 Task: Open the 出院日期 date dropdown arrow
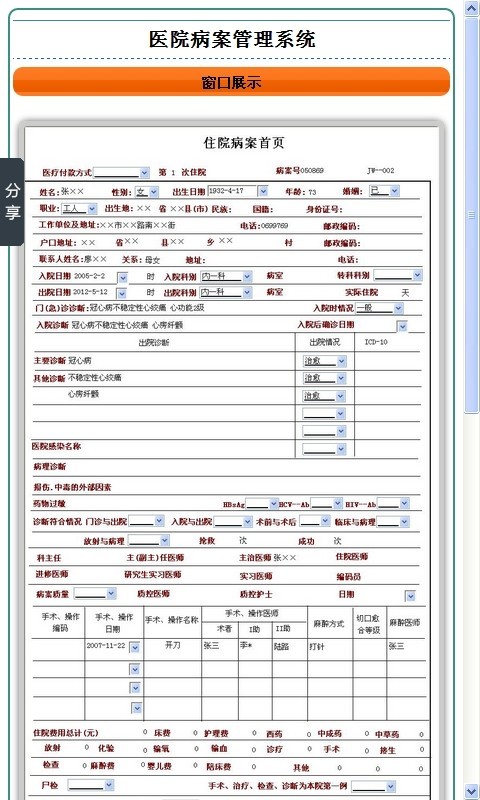(x=121, y=293)
